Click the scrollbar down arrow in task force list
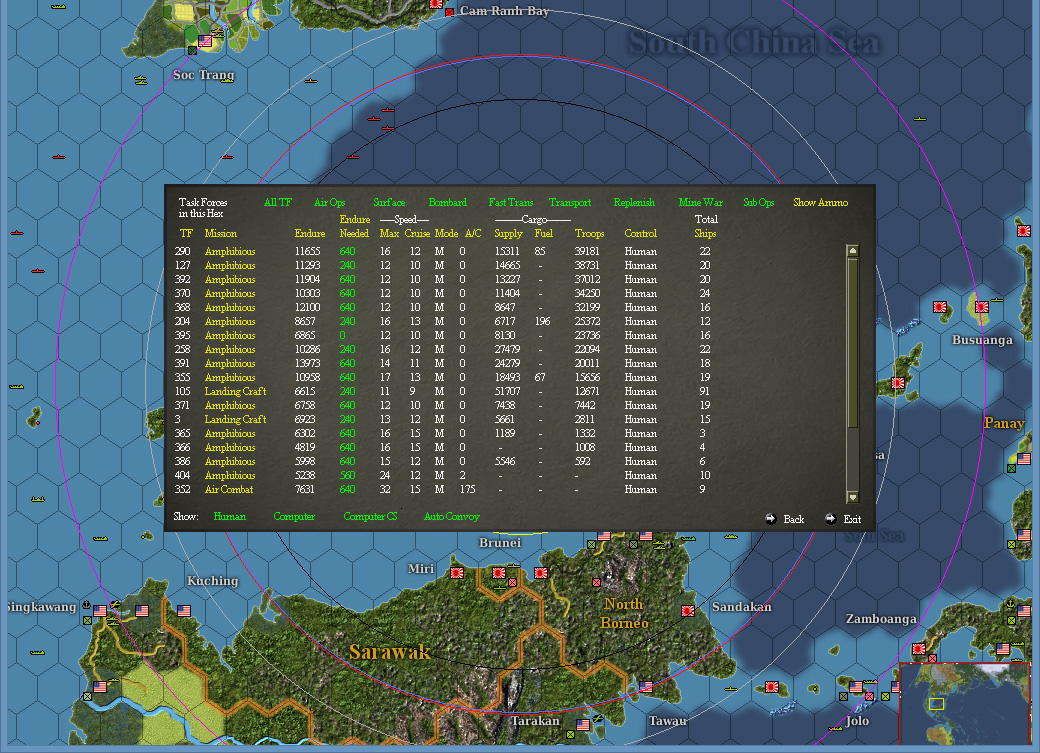The width and height of the screenshot is (1040, 753). pos(853,497)
